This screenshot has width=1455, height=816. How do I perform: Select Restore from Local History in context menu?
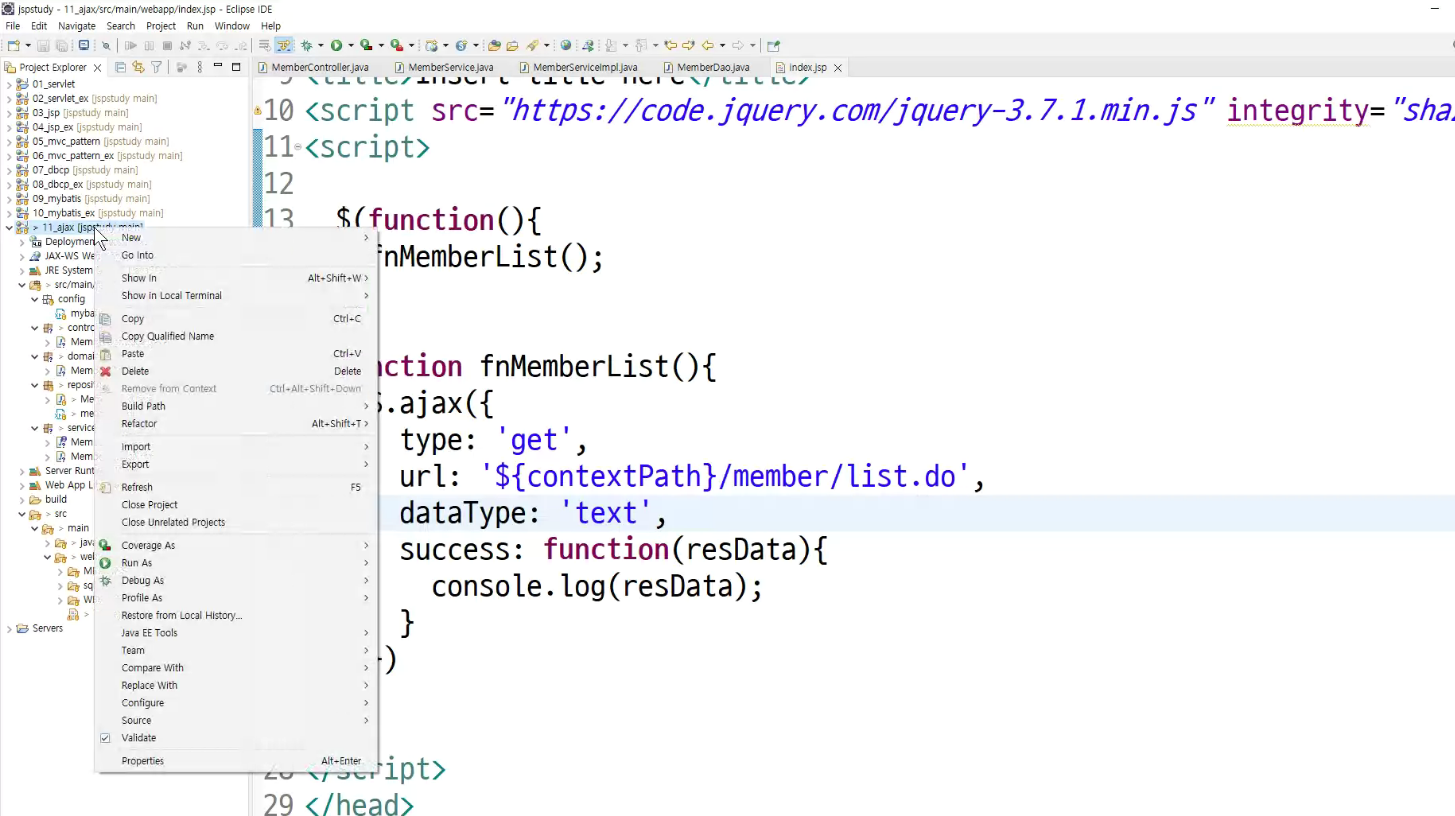[x=236, y=615]
